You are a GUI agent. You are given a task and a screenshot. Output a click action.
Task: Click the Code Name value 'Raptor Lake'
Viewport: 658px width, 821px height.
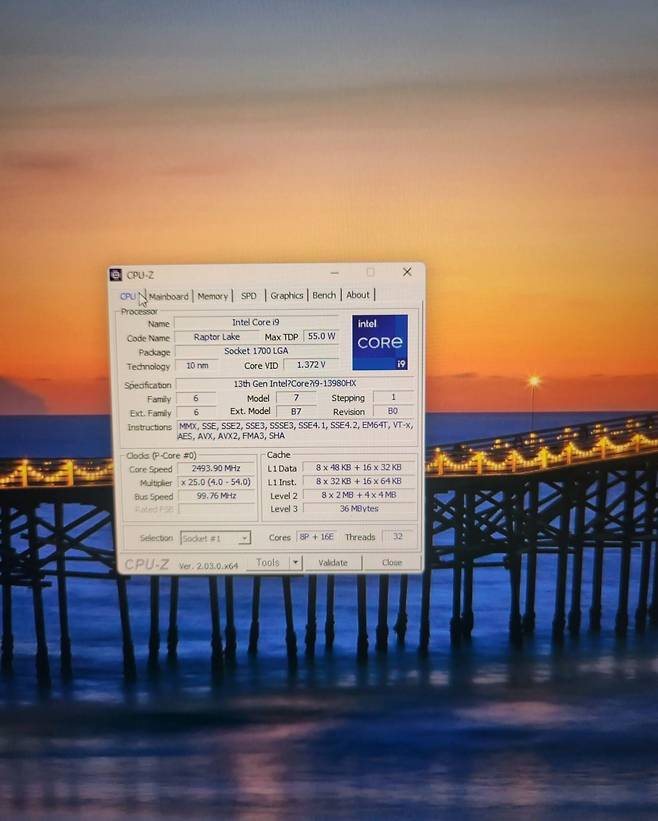click(217, 337)
